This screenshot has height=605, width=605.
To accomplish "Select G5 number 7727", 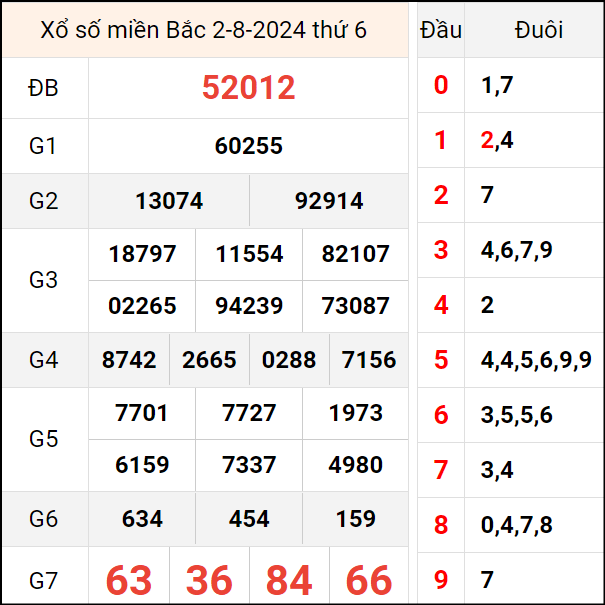I will [x=249, y=413].
